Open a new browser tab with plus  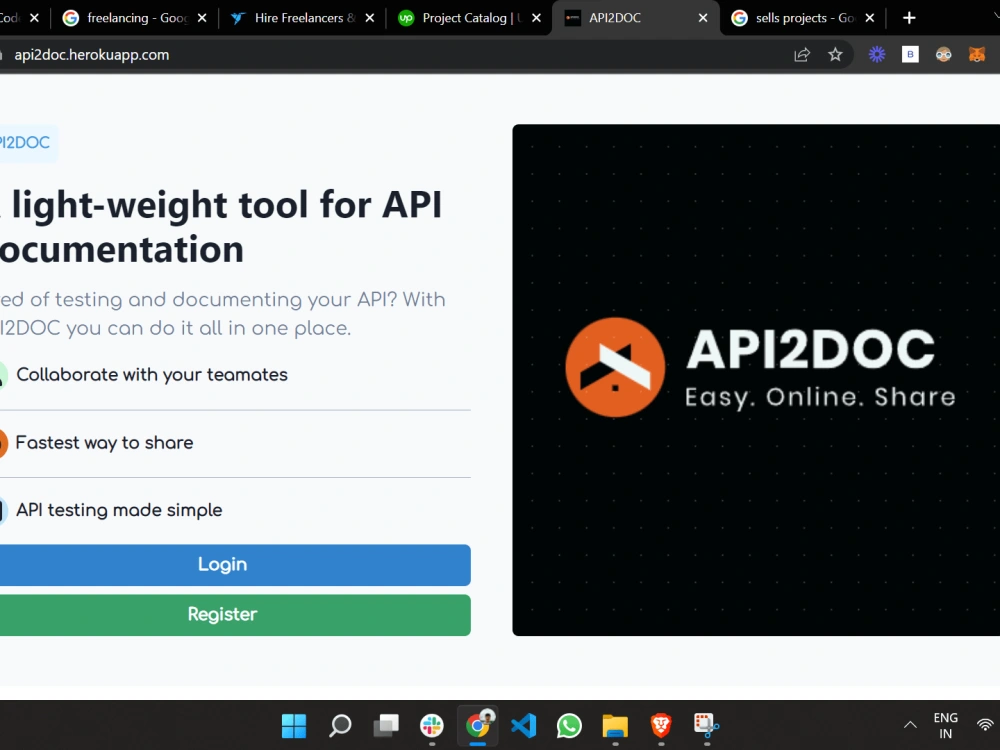pos(909,18)
